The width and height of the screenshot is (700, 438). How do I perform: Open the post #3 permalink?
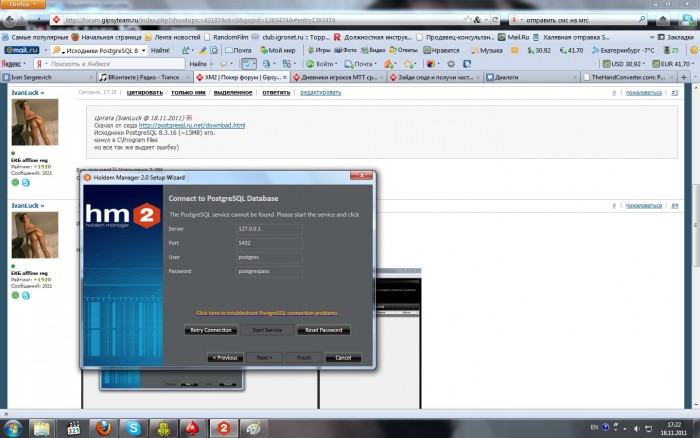[x=674, y=92]
